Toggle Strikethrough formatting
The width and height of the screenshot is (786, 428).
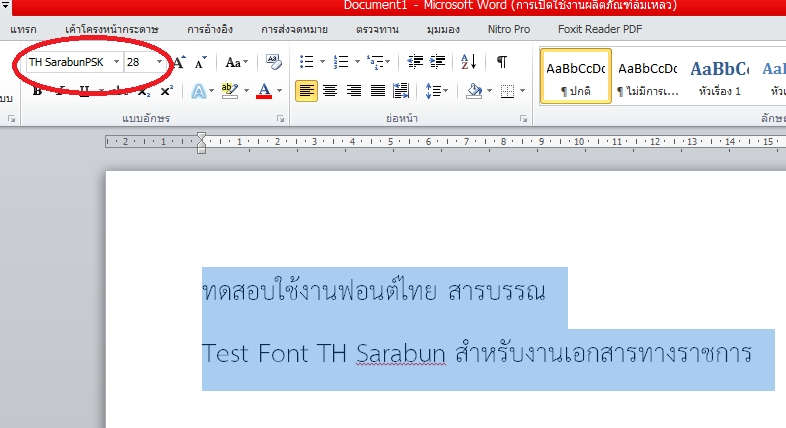(120, 91)
